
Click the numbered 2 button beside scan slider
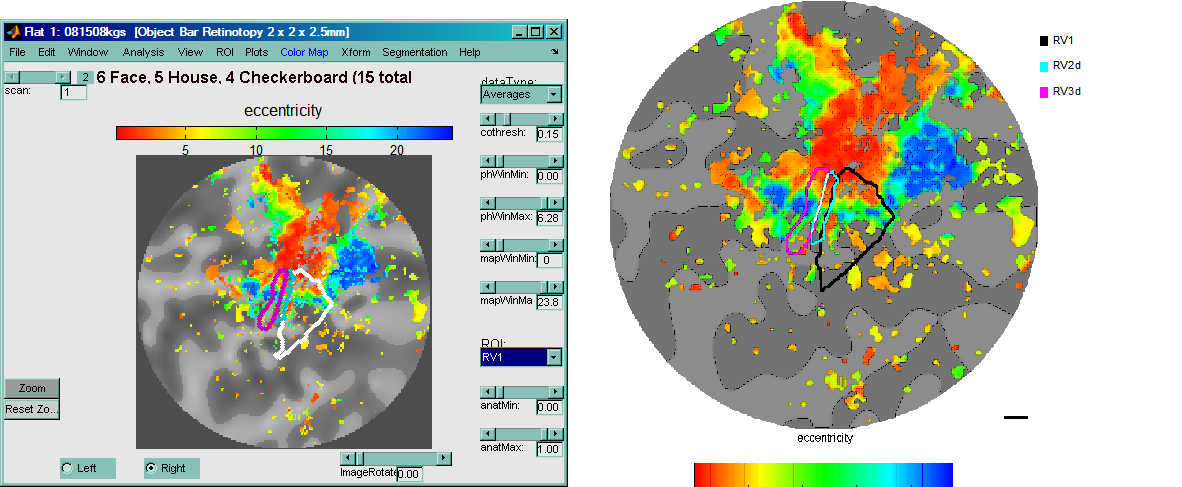pos(85,77)
